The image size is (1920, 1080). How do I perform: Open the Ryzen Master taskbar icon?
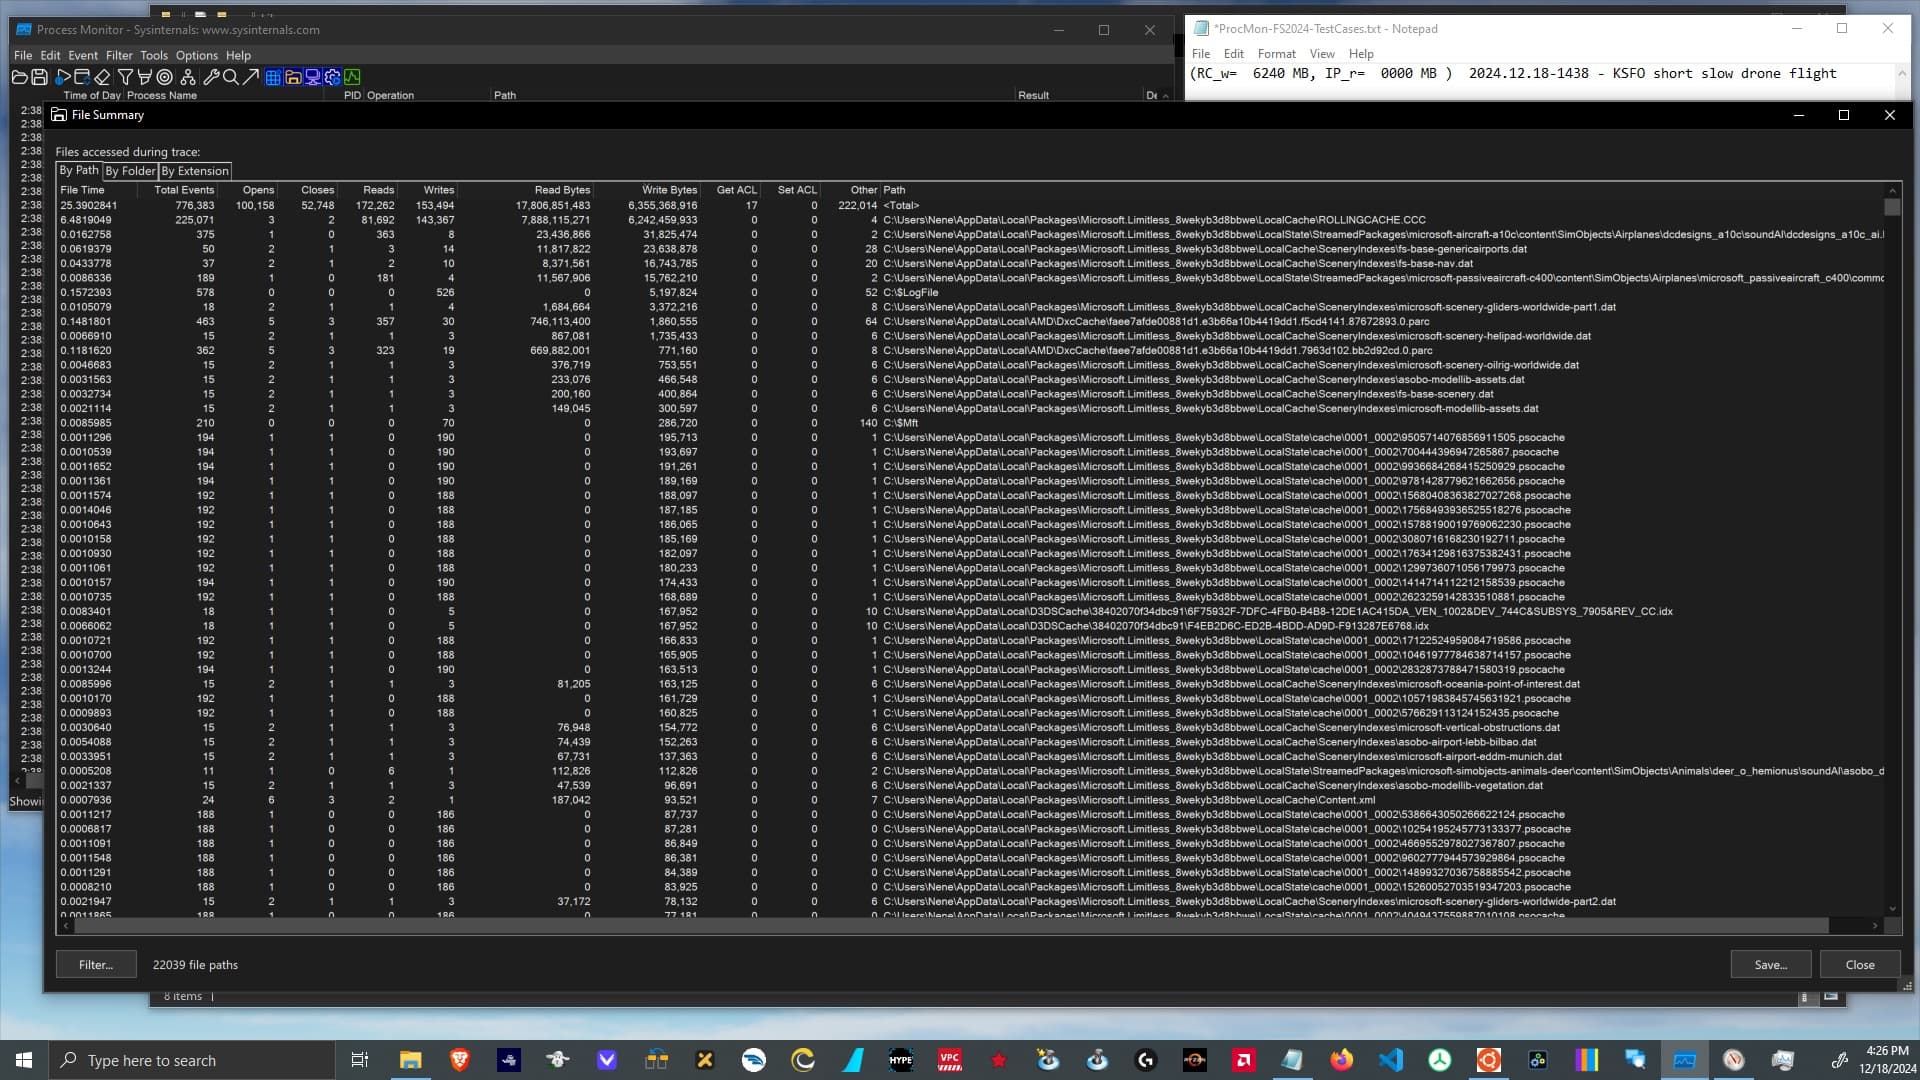(x=1194, y=1060)
